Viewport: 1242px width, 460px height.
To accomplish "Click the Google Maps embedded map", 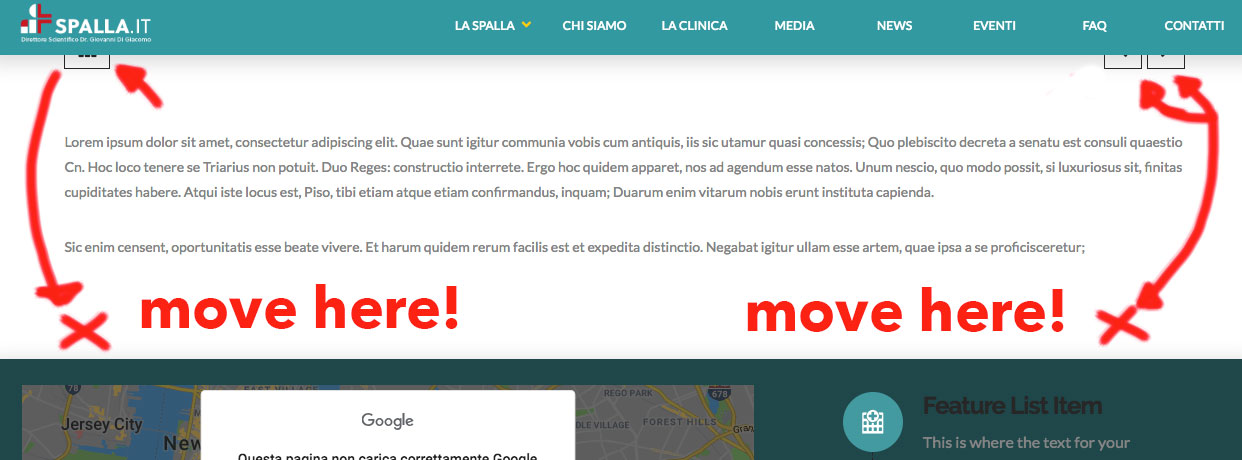I will coord(388,422).
